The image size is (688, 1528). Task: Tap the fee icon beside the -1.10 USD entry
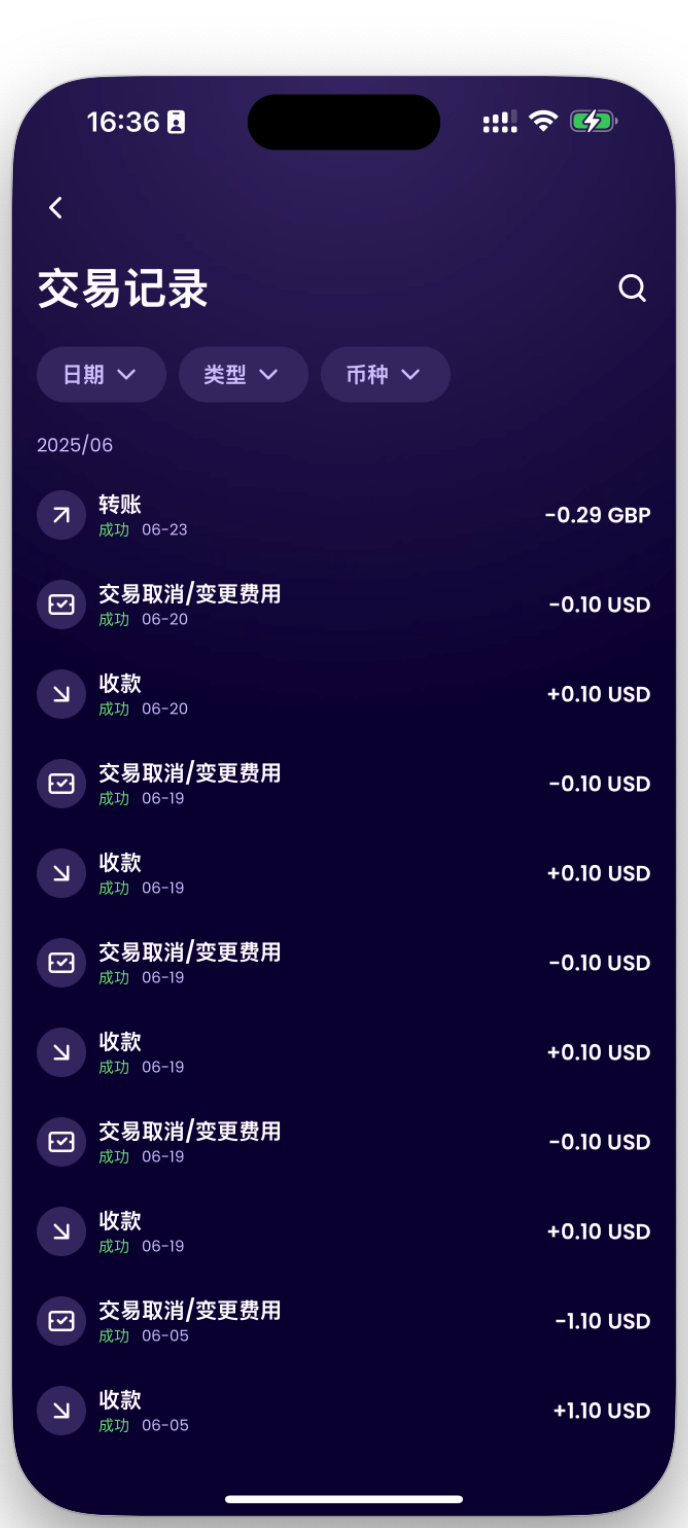tap(61, 1321)
